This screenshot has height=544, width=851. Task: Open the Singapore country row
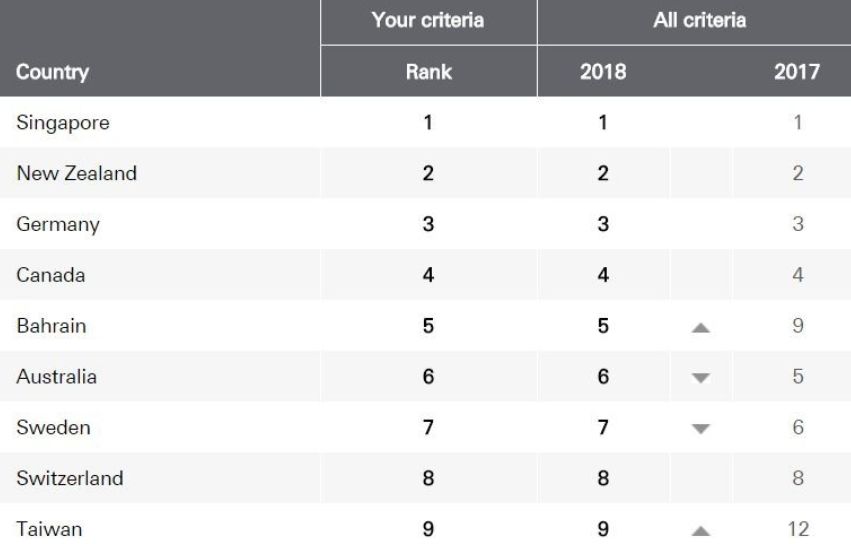click(x=62, y=123)
